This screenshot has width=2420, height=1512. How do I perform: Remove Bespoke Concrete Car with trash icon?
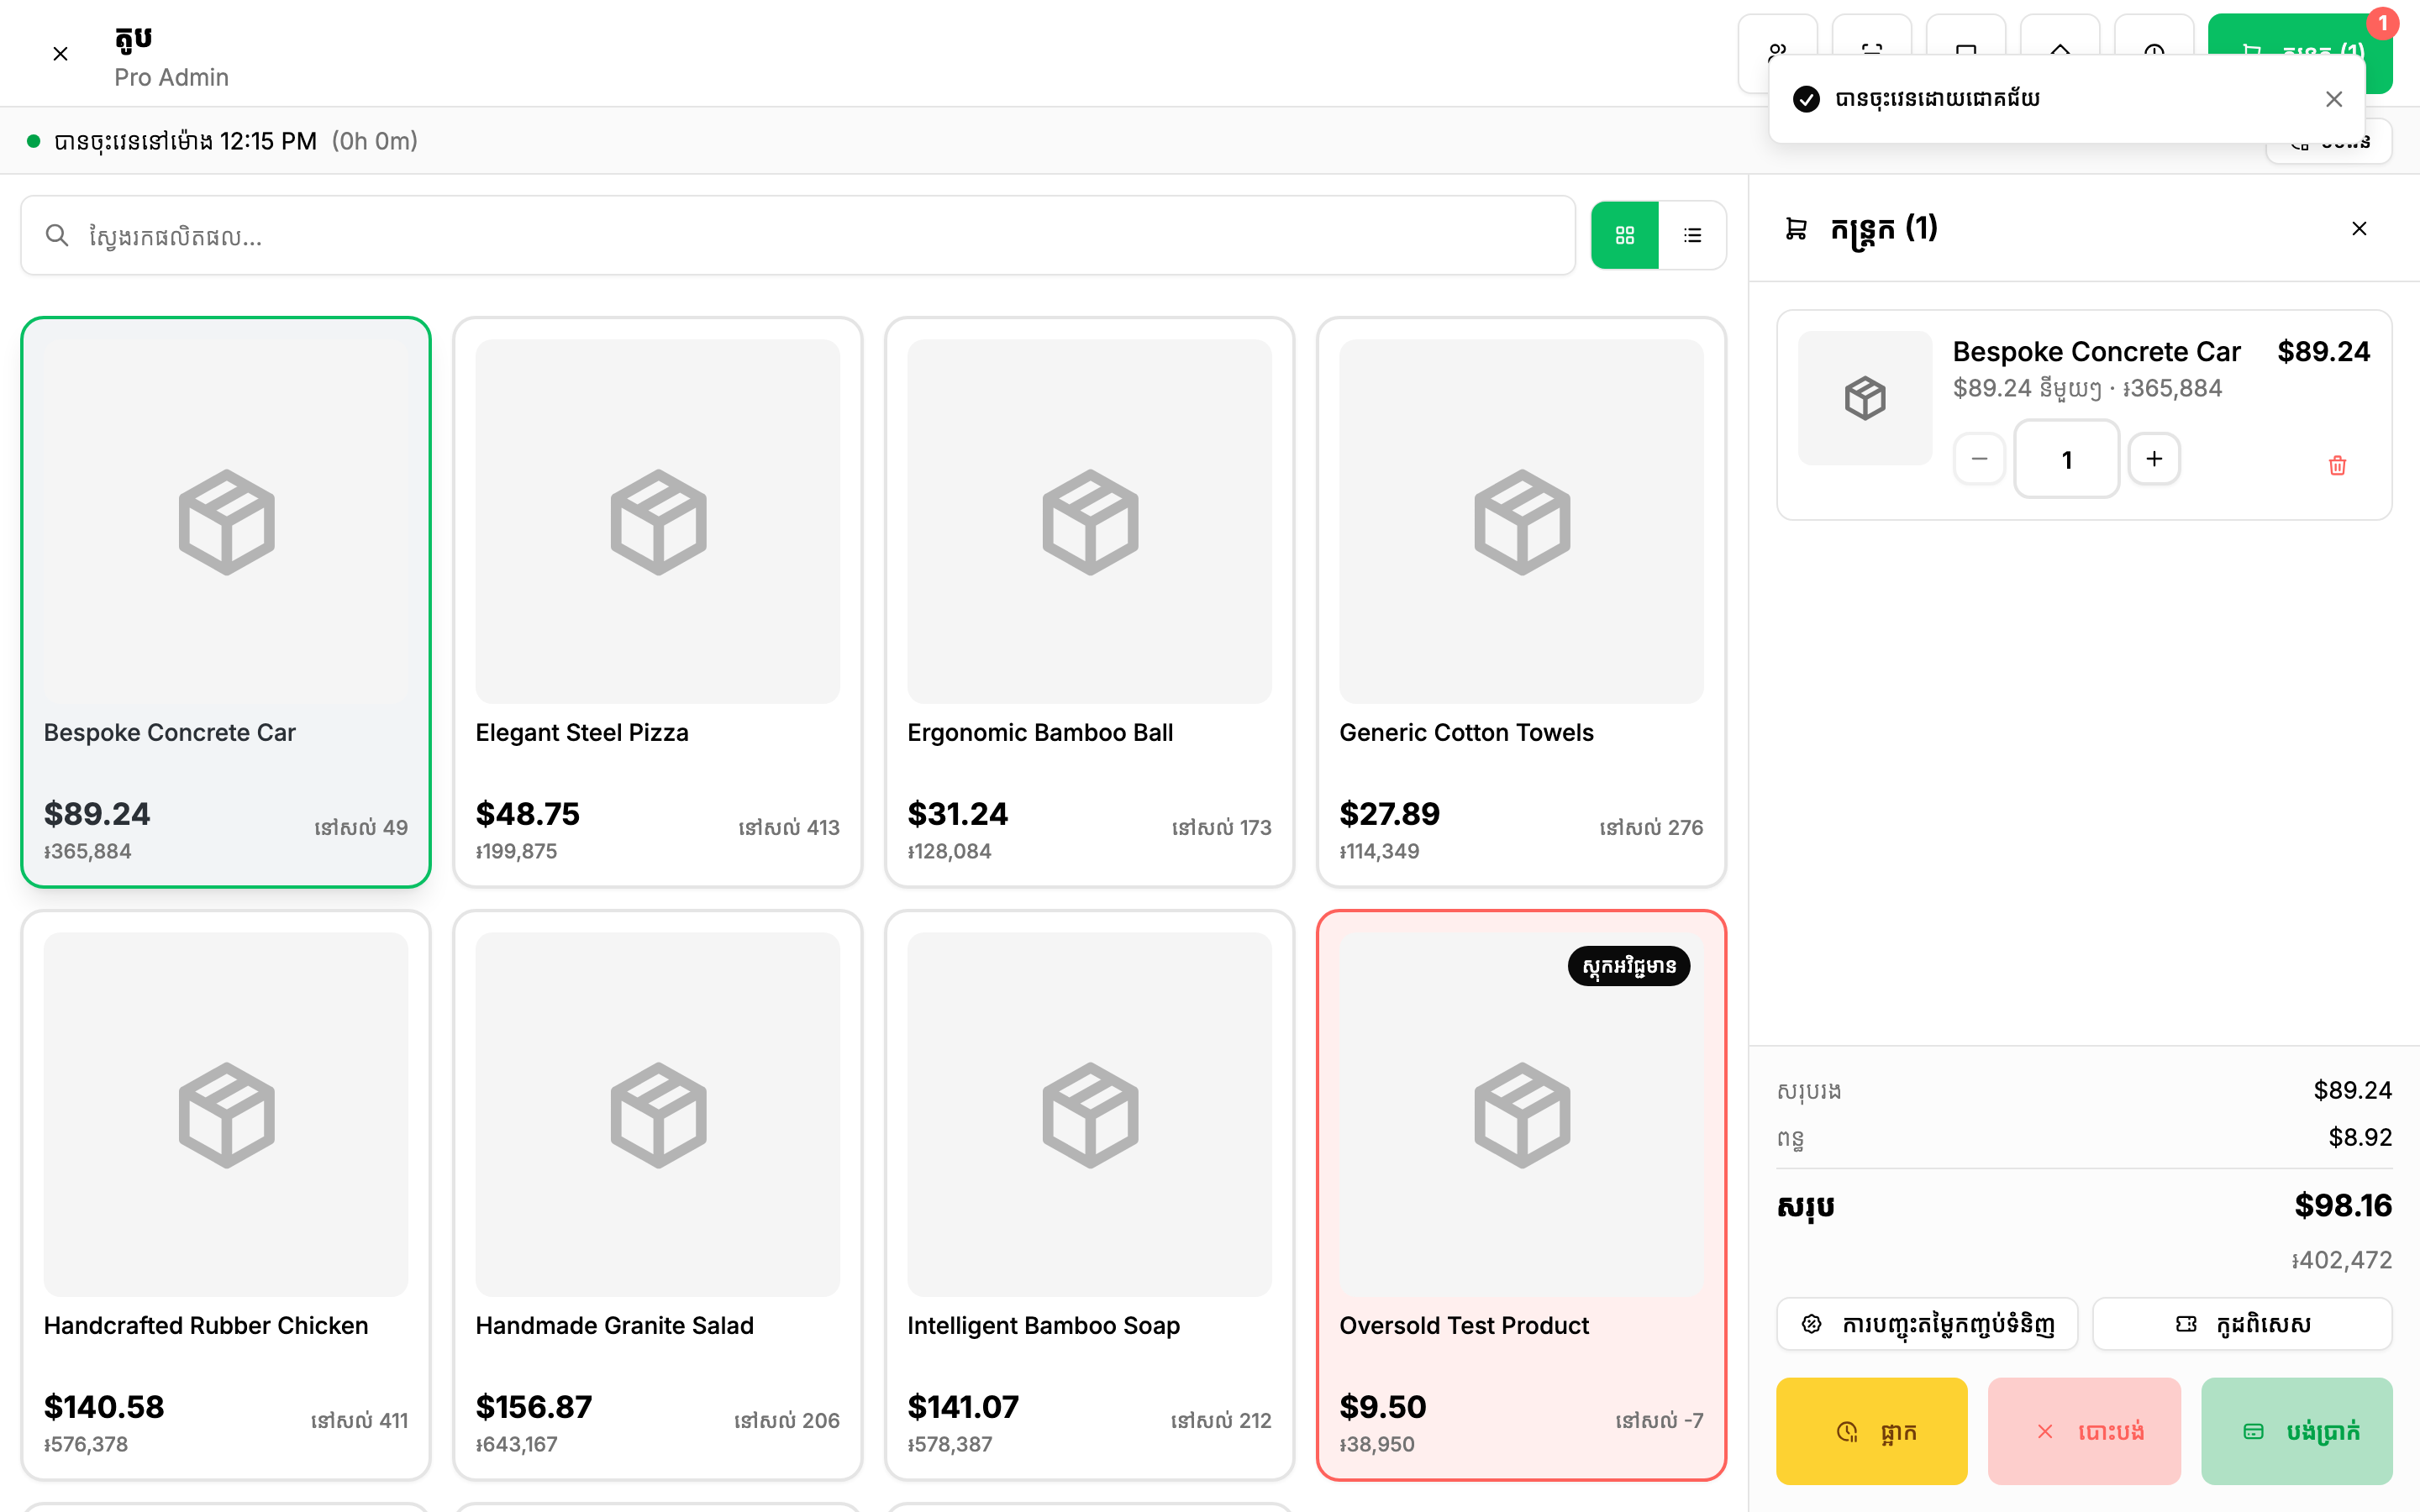[x=2337, y=465]
